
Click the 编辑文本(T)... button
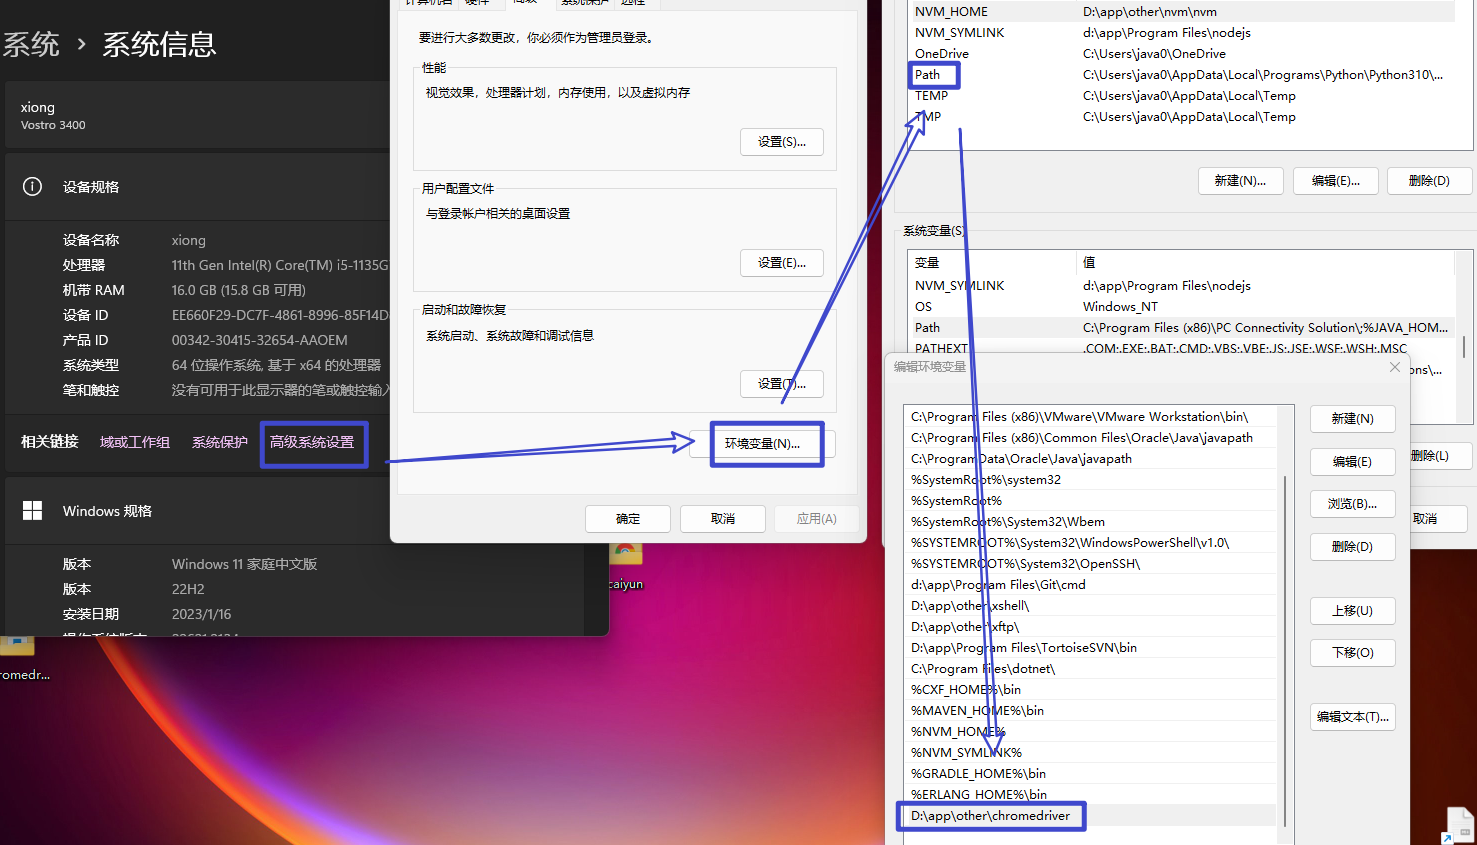pos(1352,717)
